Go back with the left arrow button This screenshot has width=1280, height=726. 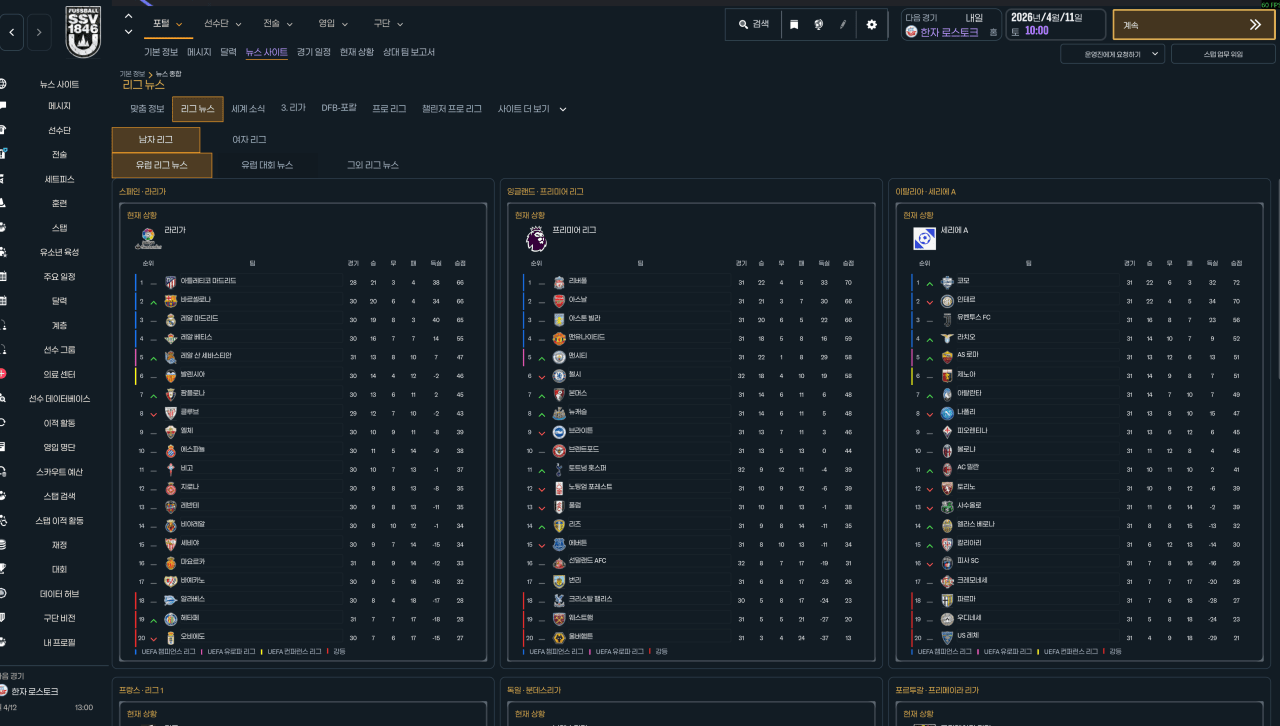tap(12, 32)
